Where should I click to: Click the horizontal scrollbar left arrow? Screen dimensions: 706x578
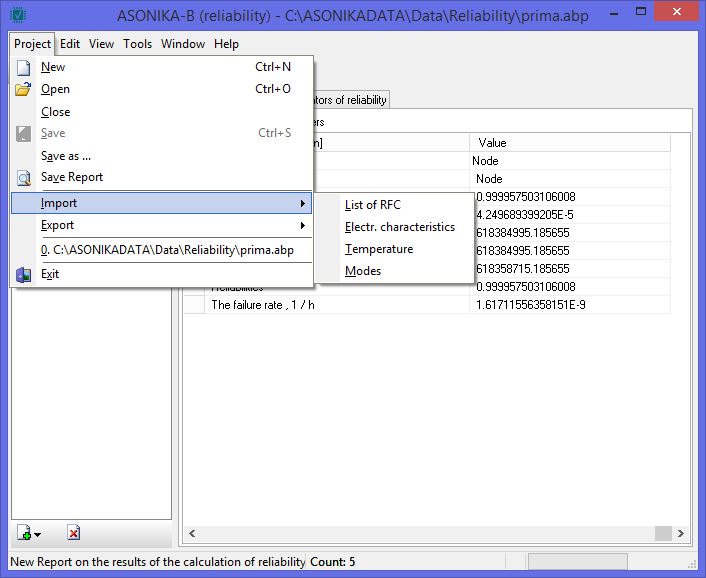pos(189,534)
